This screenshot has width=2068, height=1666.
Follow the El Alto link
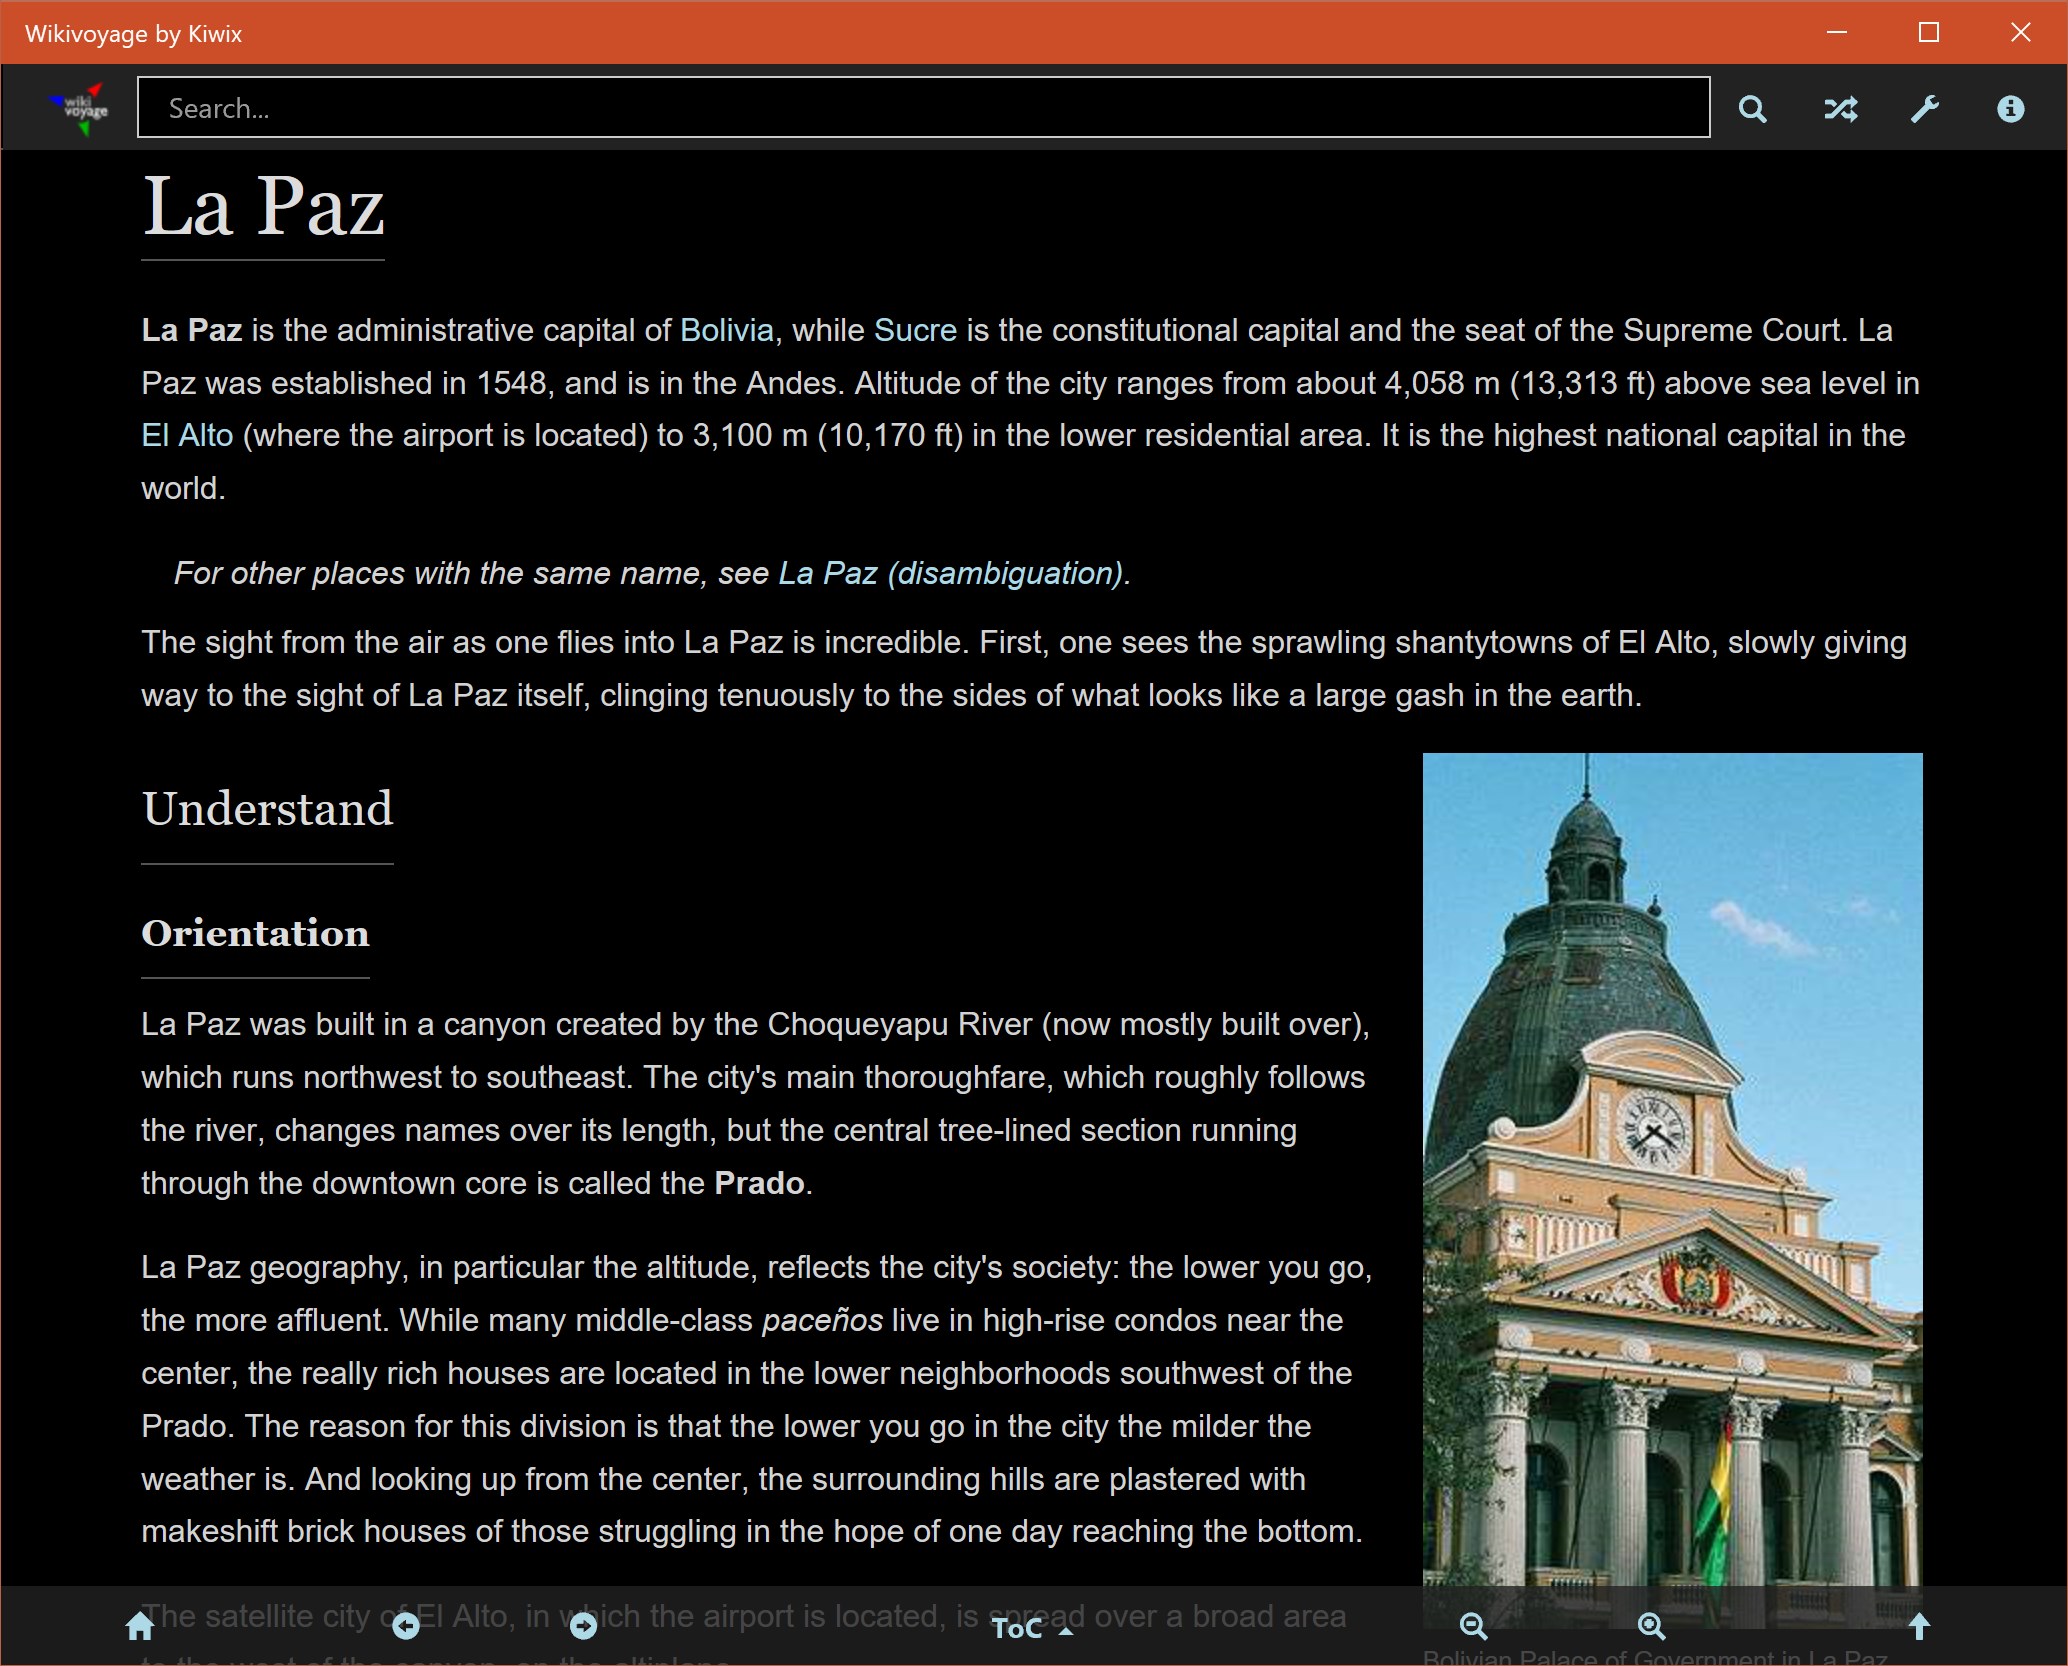[187, 435]
